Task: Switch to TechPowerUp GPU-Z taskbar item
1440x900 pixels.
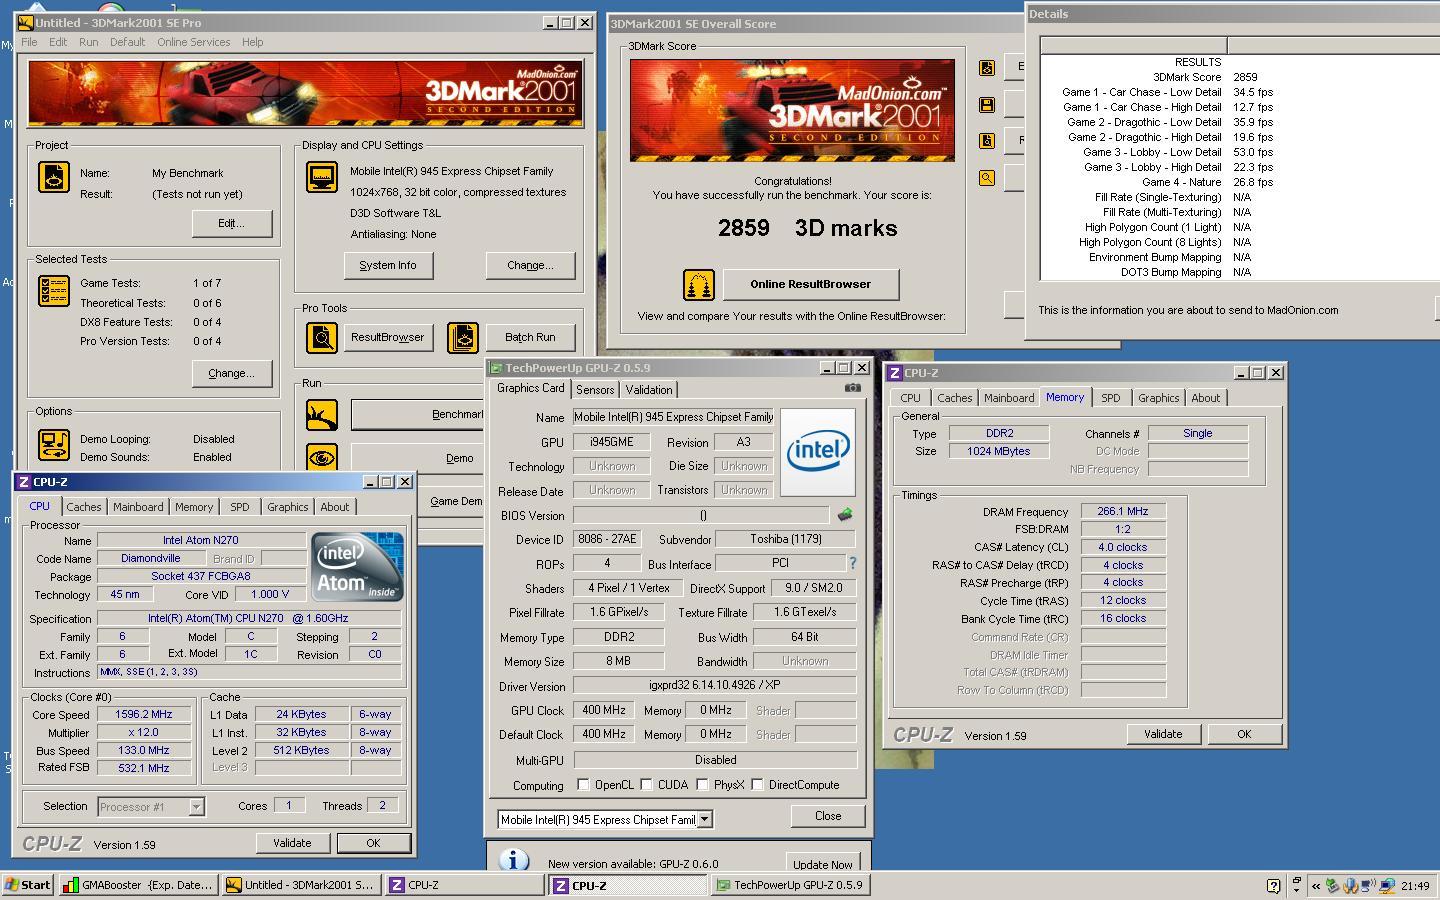Action: (x=789, y=885)
